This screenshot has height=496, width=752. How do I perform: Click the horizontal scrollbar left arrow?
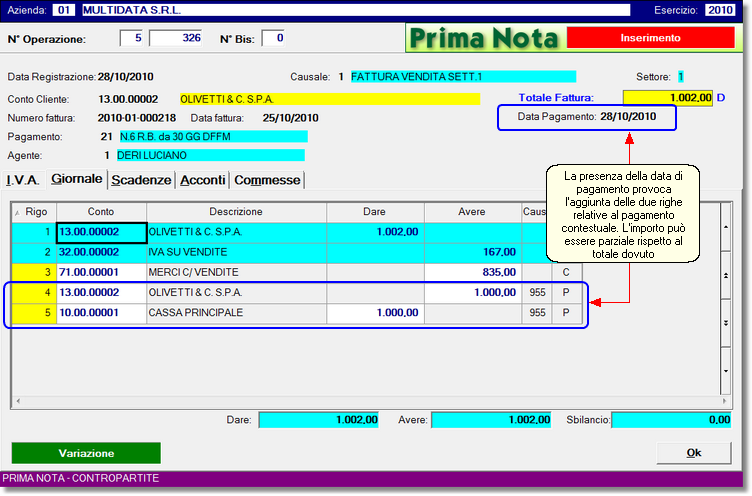18,401
